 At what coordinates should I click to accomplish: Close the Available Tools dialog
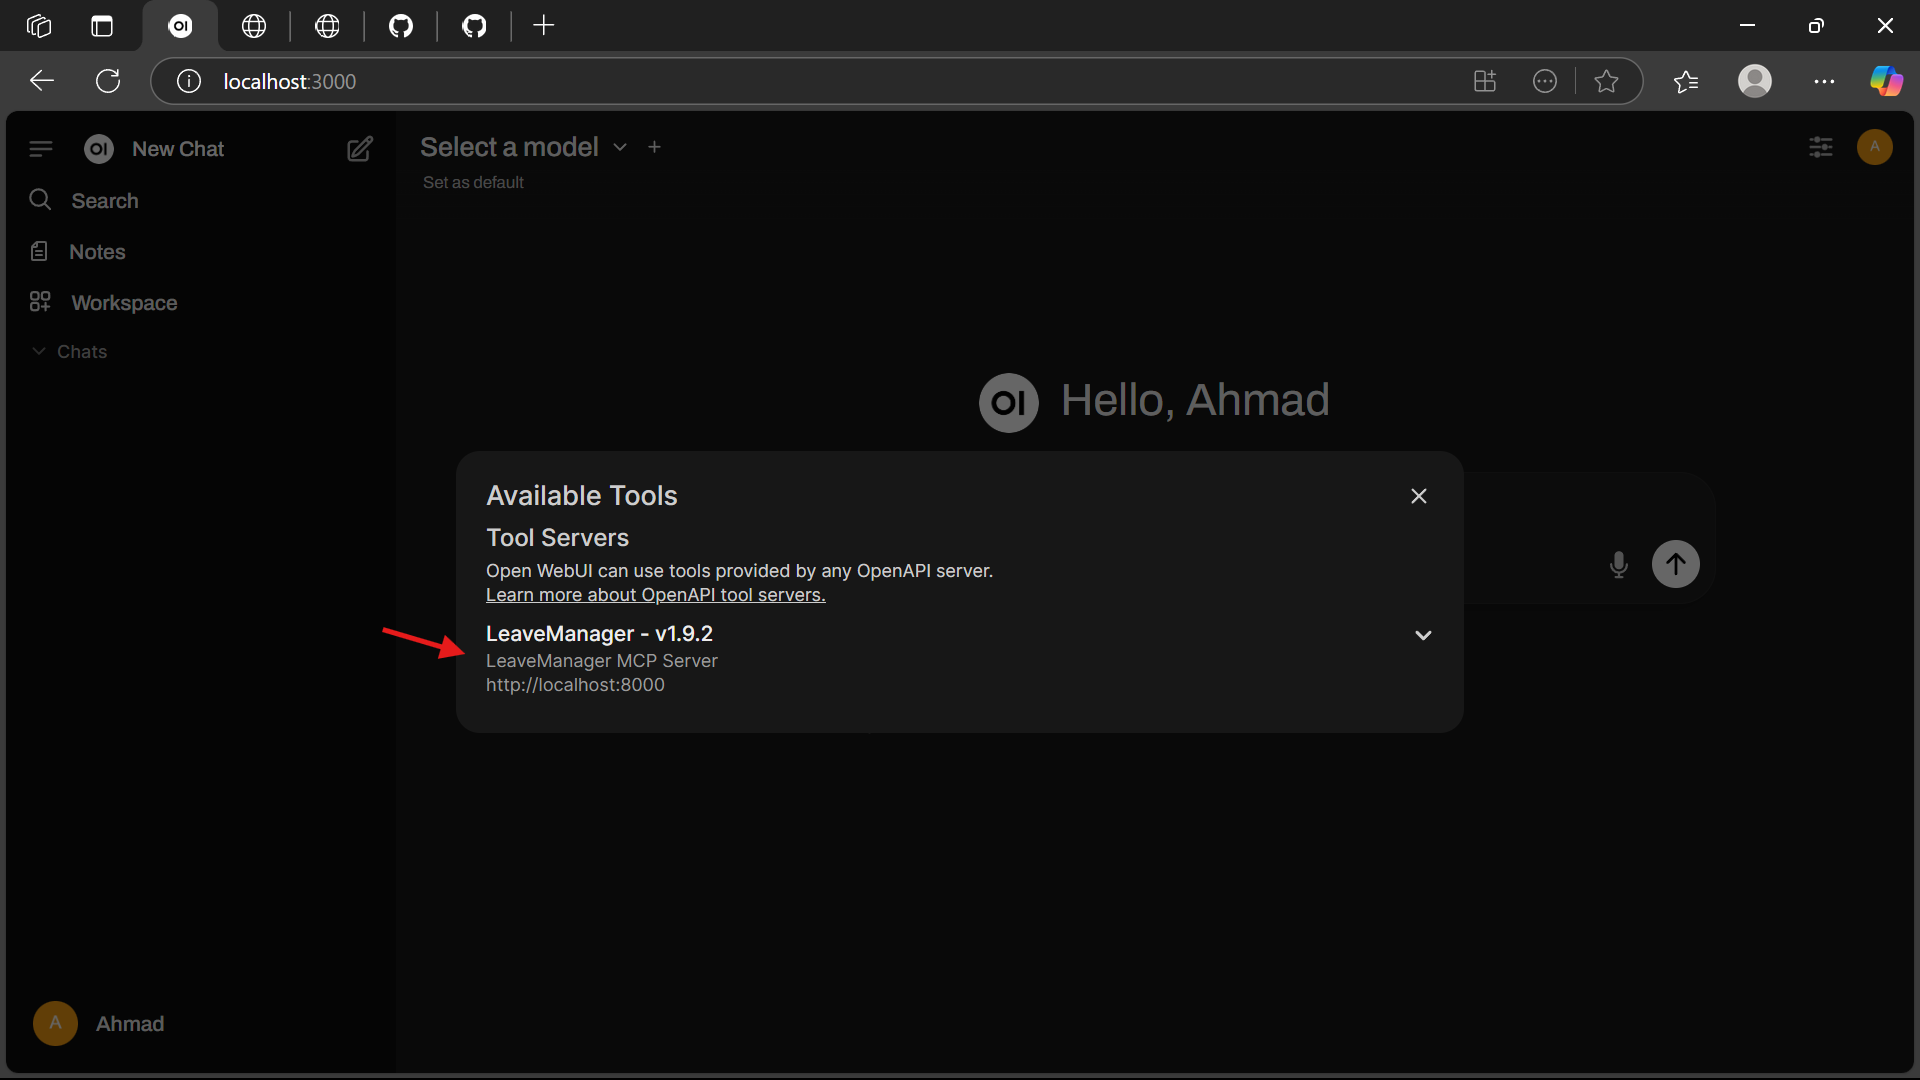[x=1418, y=496]
